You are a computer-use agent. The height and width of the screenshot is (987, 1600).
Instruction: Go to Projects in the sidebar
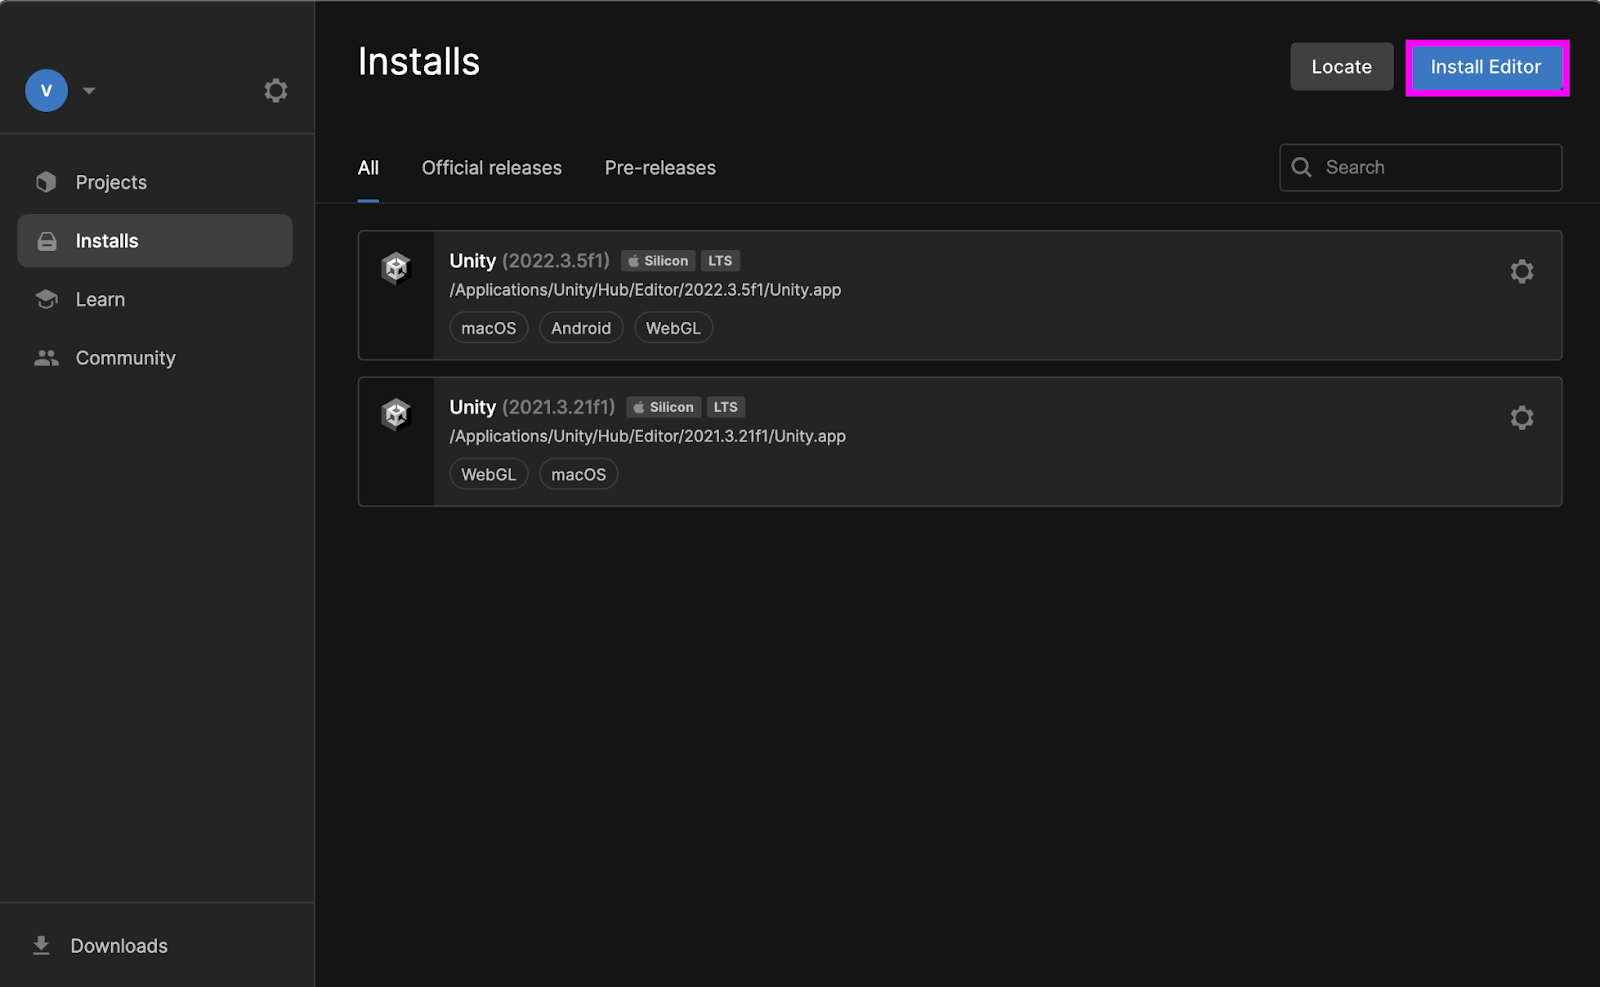click(x=111, y=183)
